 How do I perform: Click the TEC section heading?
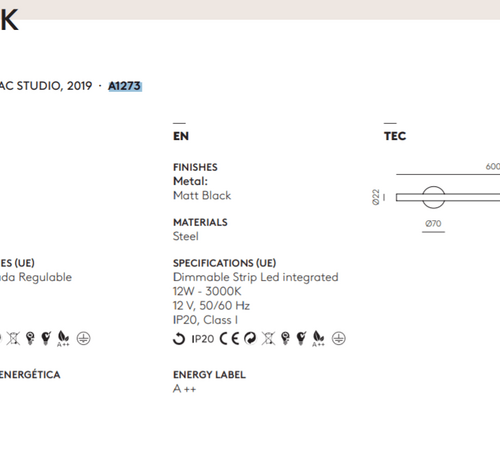click(395, 136)
